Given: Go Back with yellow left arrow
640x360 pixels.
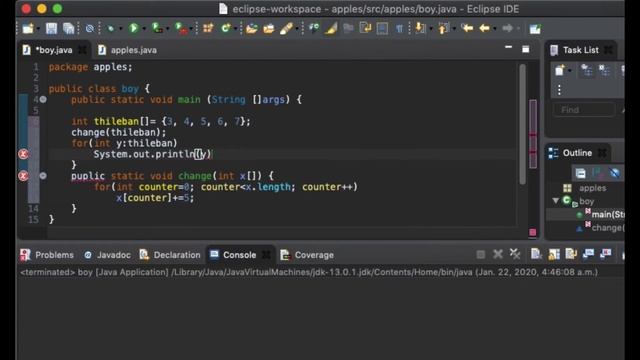Looking at the screenshot, I should pos(484,28).
